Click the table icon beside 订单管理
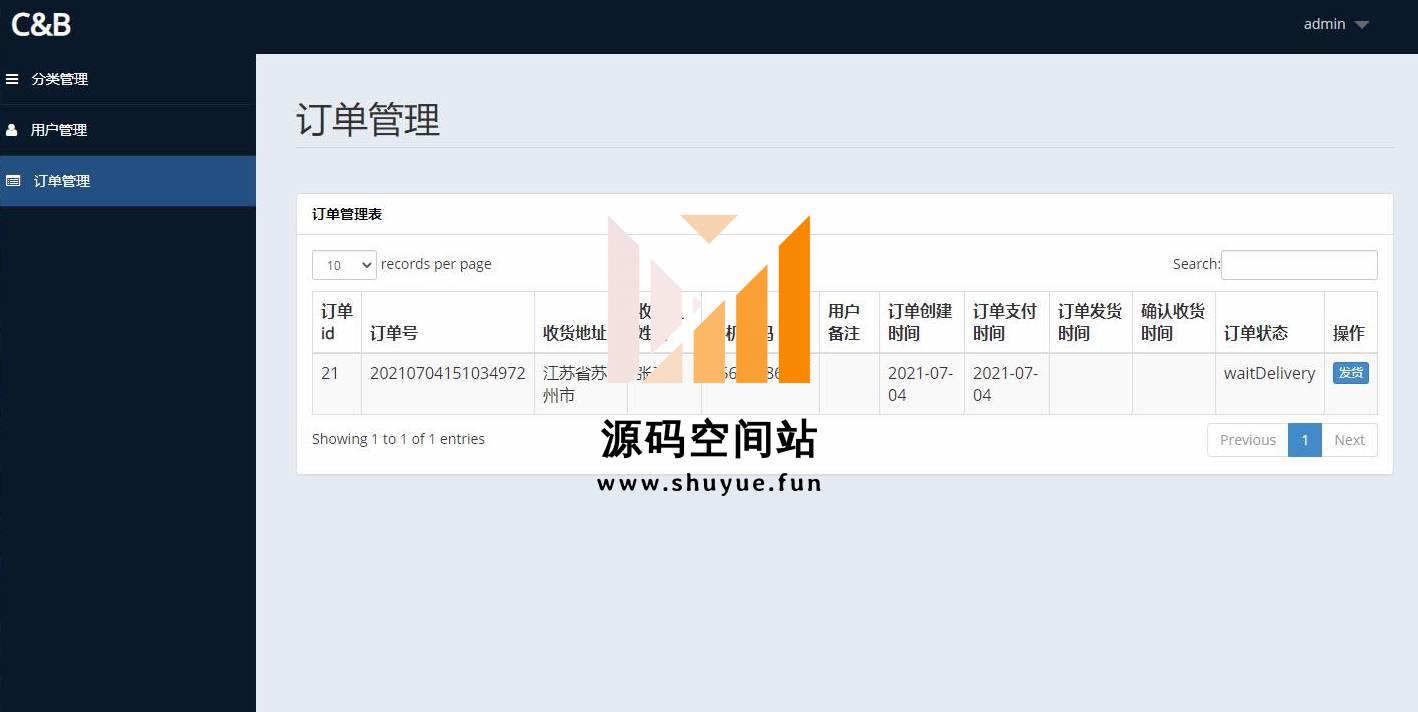Viewport: 1418px width, 712px height. coord(13,181)
